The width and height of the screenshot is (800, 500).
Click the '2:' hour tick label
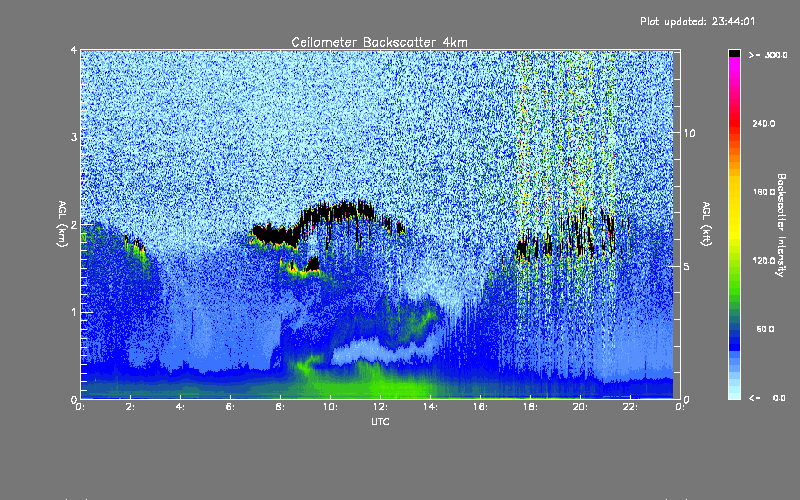(130, 407)
